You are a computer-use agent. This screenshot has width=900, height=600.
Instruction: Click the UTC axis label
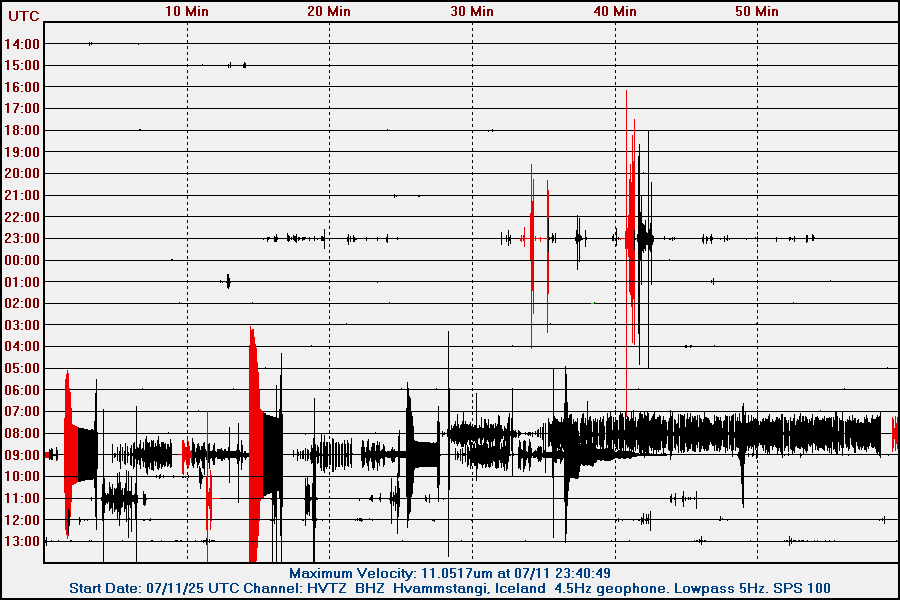(24, 16)
